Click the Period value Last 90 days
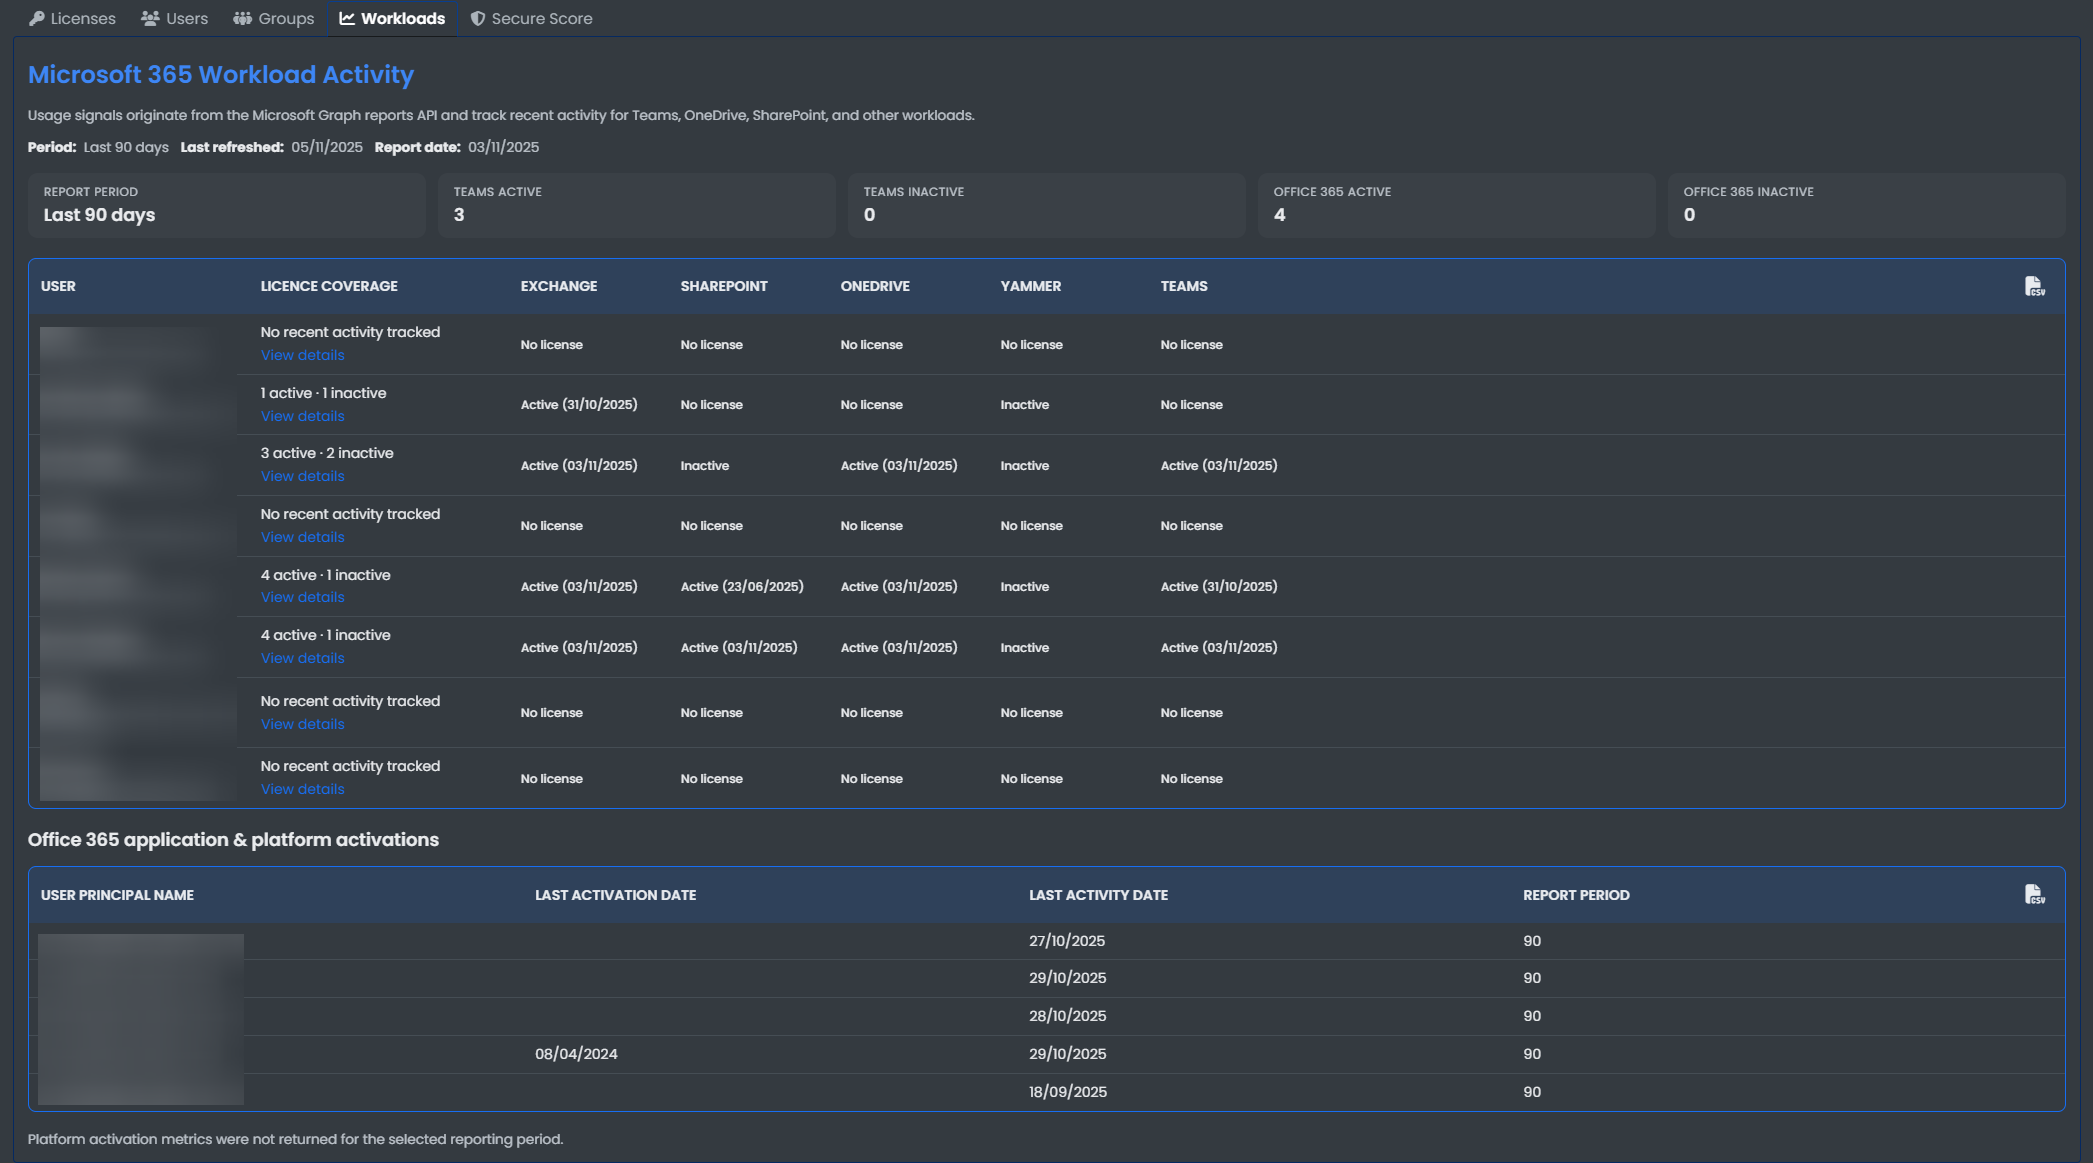The height and width of the screenshot is (1163, 2093). pyautogui.click(x=126, y=148)
